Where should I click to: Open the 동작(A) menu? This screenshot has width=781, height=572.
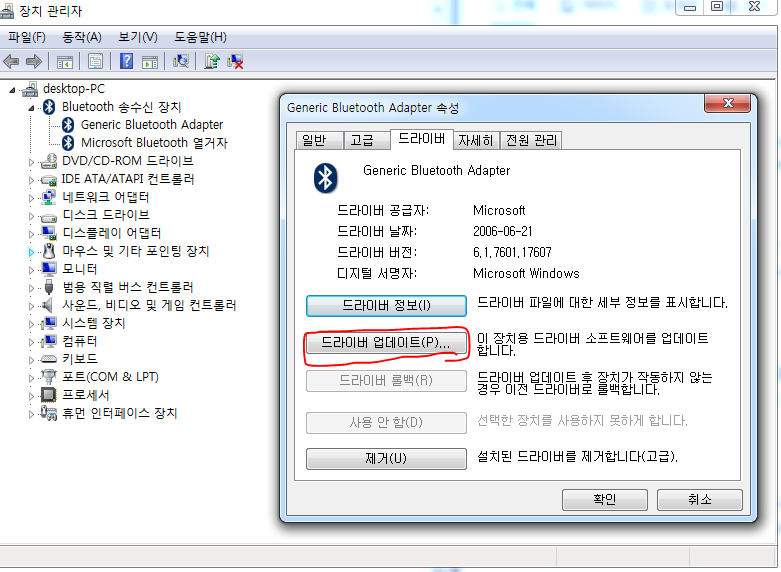[82, 37]
